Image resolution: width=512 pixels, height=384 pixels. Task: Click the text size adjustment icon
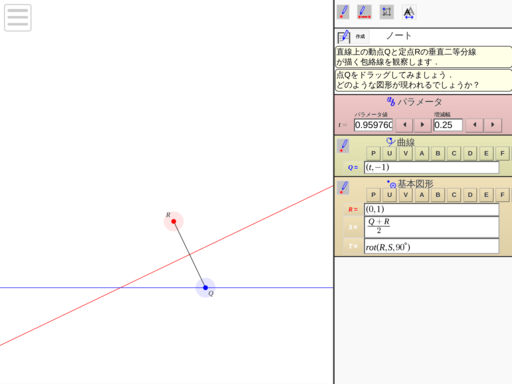pos(409,12)
